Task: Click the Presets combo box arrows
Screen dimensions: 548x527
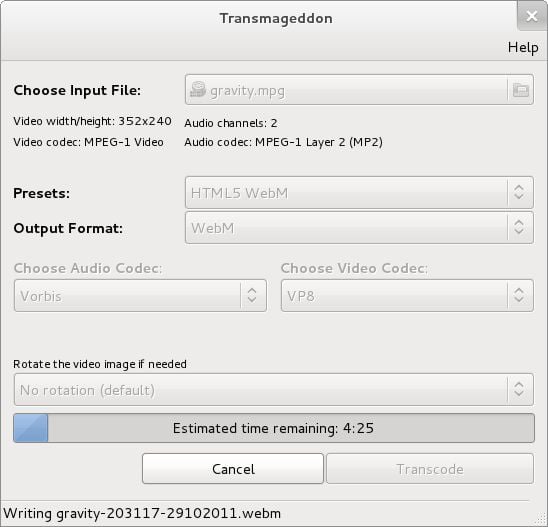Action: tap(519, 192)
